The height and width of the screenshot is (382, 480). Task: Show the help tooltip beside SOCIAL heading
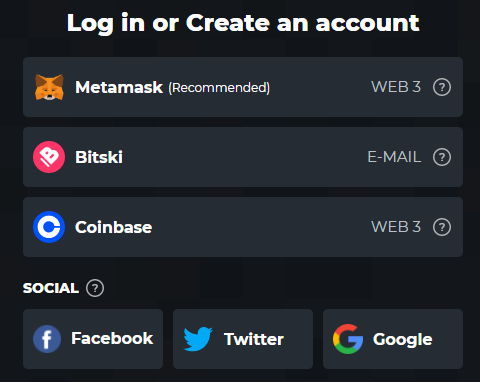coord(95,288)
